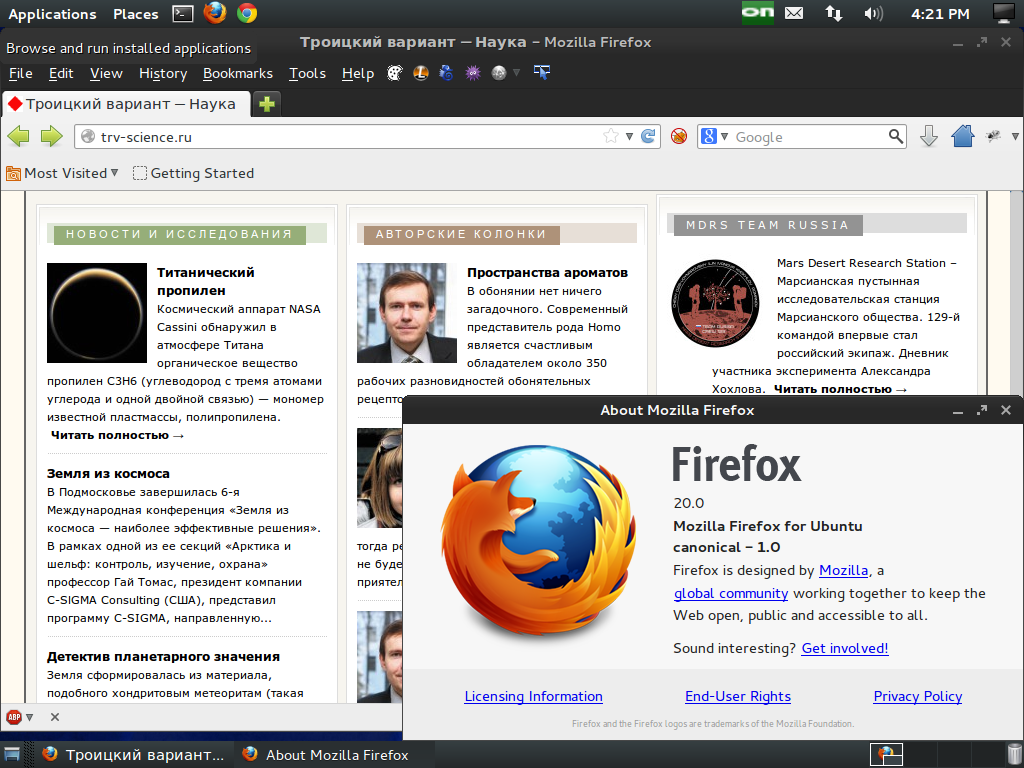1024x768 pixels.
Task: Click the MDRS mission patch thumbnail
Action: [715, 303]
